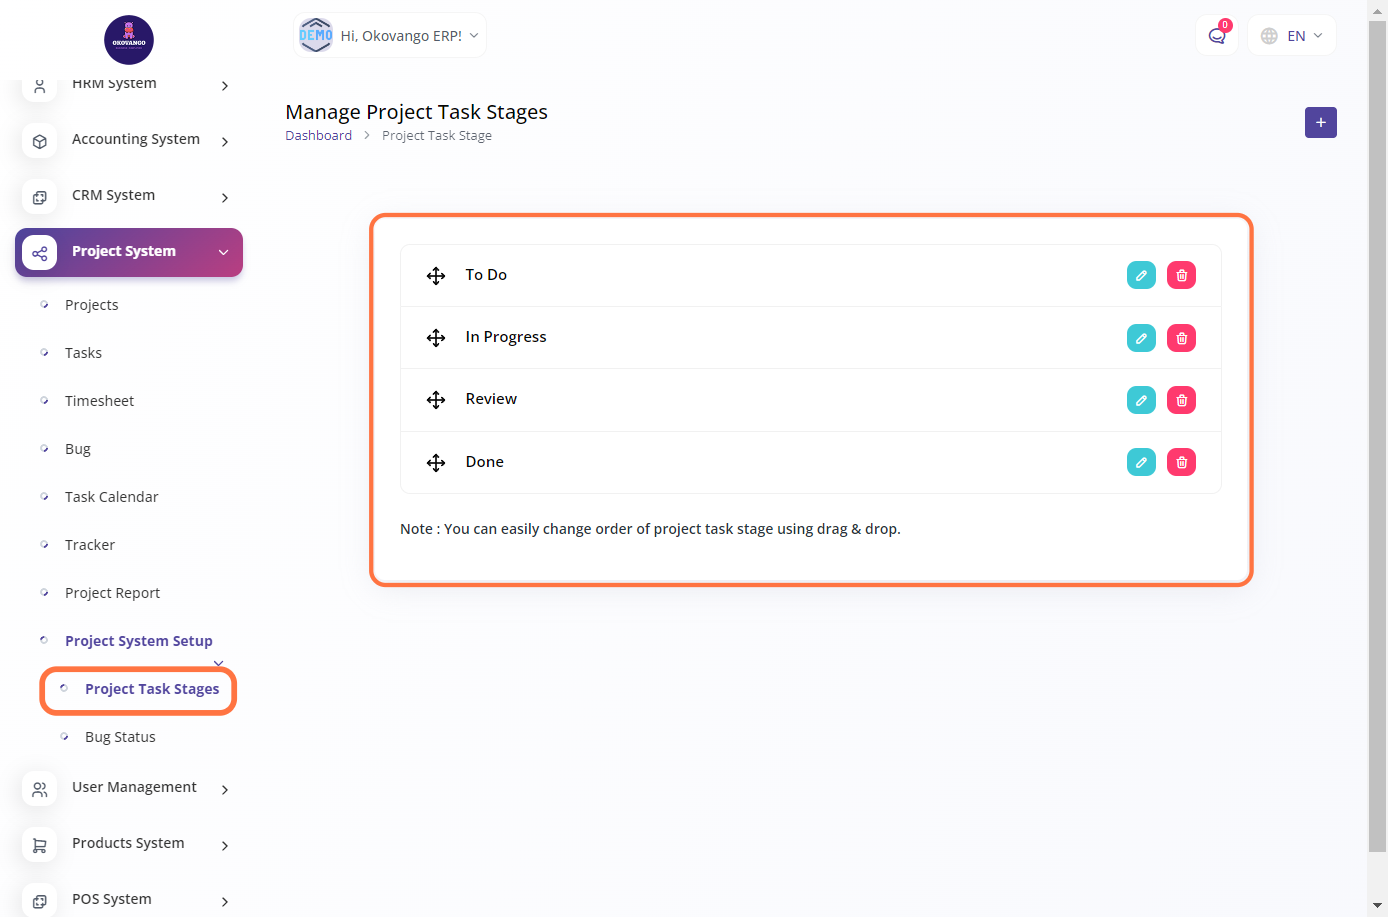The image size is (1388, 917).
Task: Click the Okovango logo at top left
Action: coord(129,40)
